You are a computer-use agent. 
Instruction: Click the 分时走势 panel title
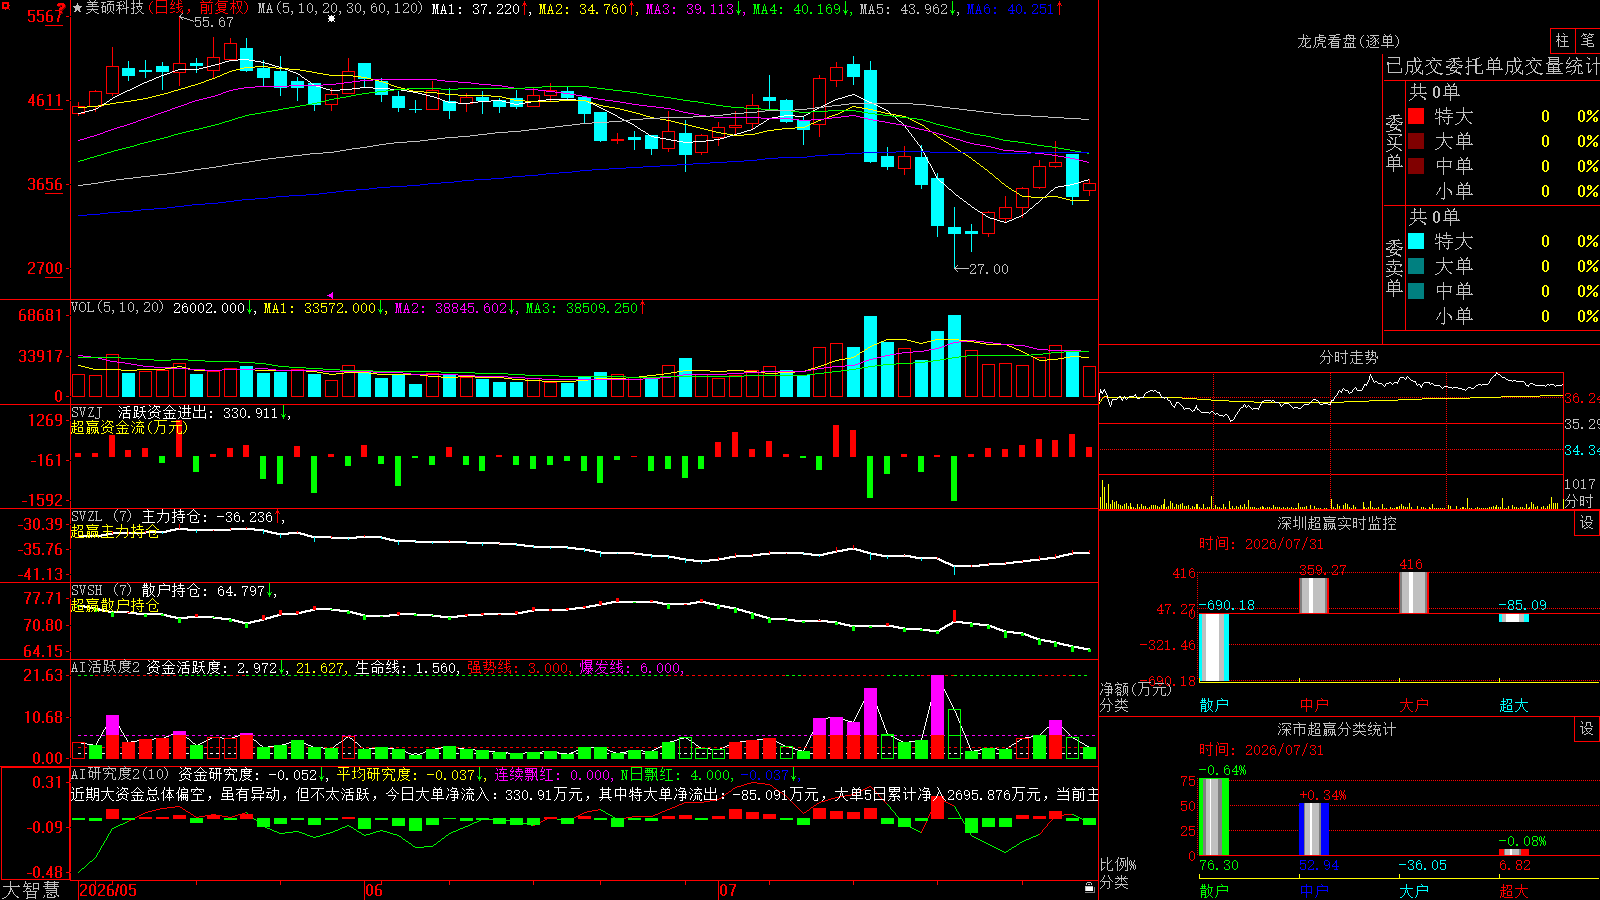(x=1348, y=357)
